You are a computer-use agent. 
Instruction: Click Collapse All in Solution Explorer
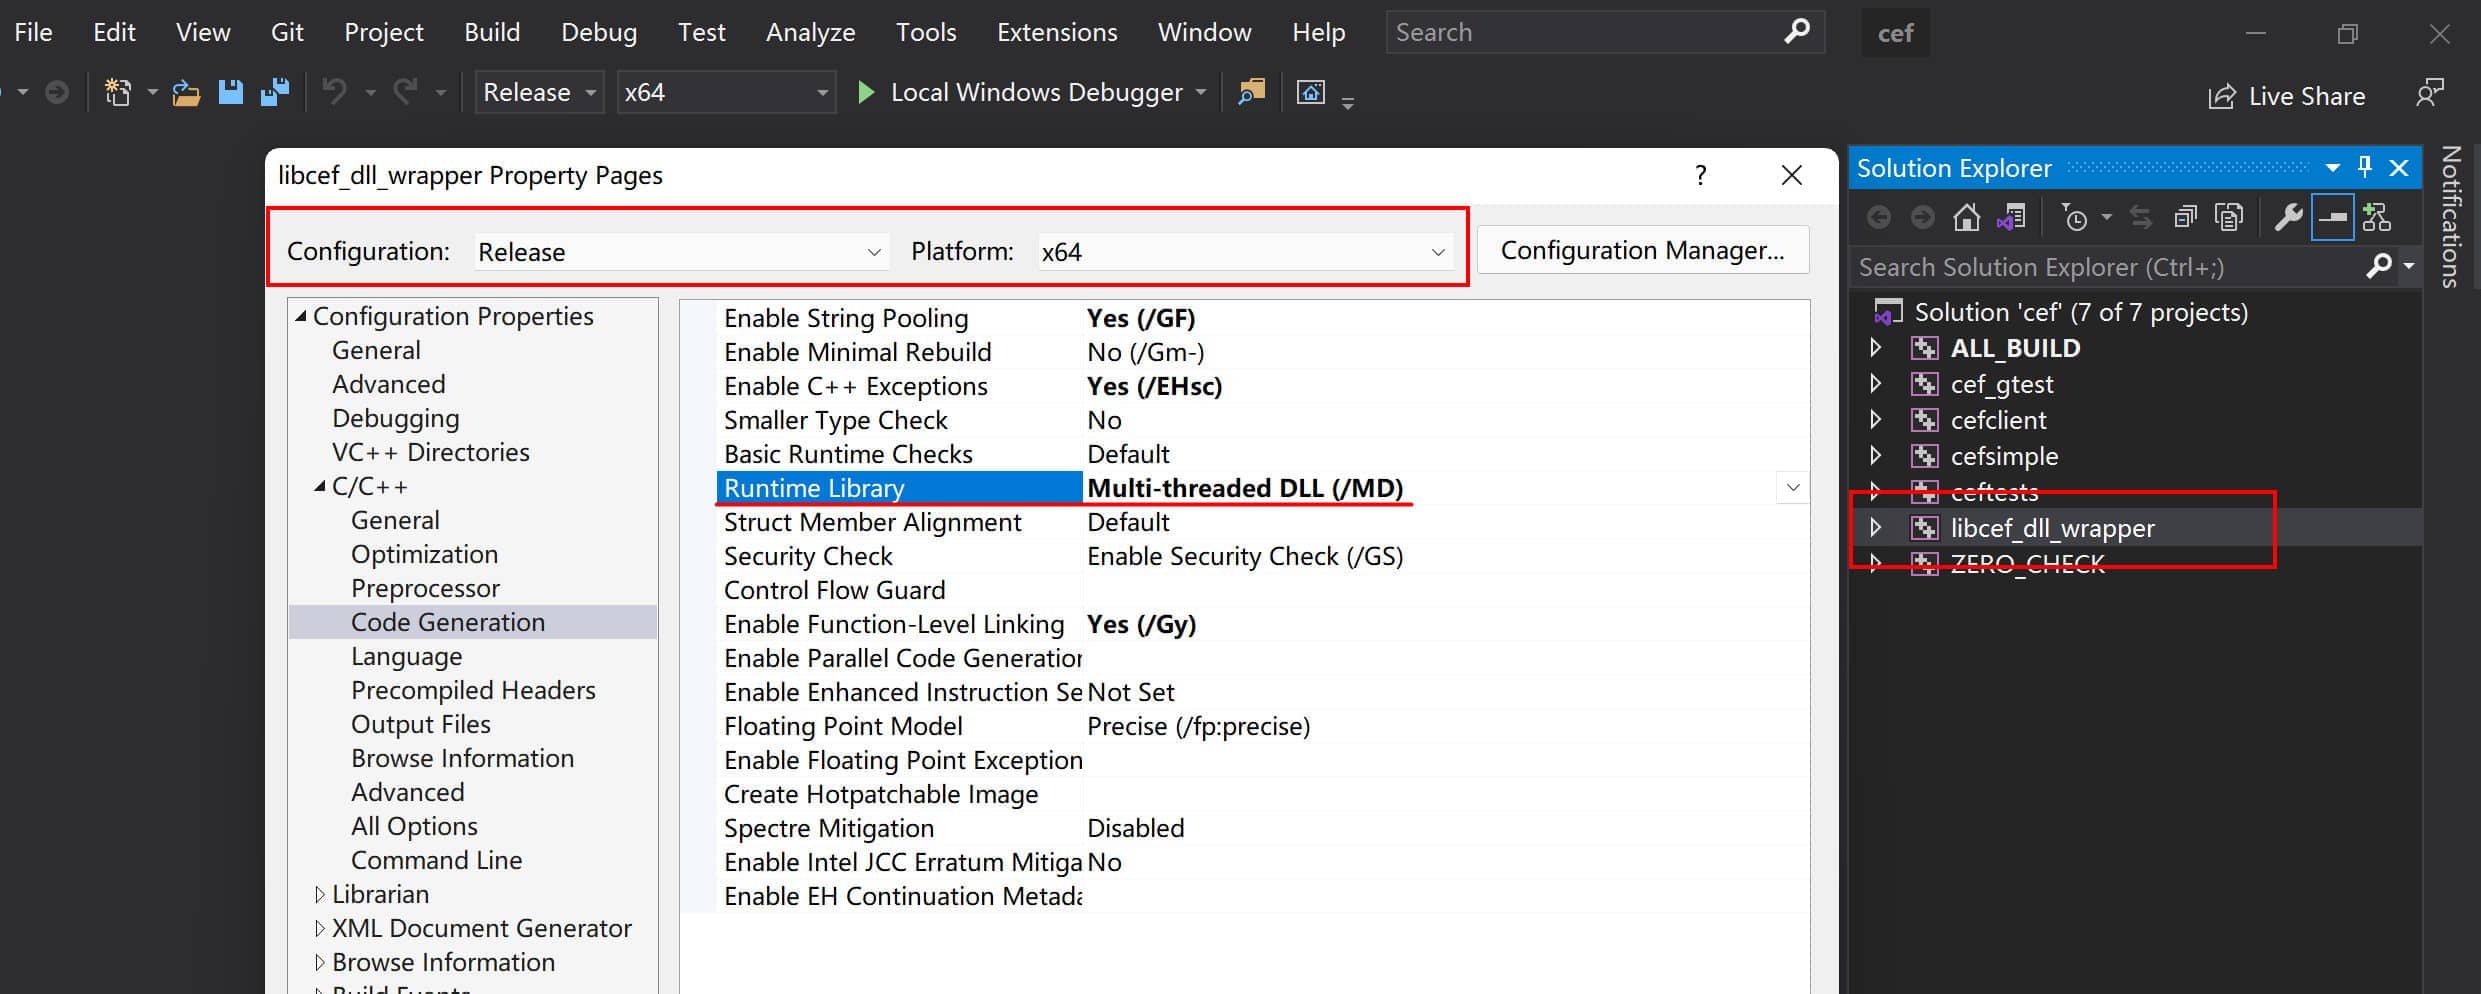2185,217
